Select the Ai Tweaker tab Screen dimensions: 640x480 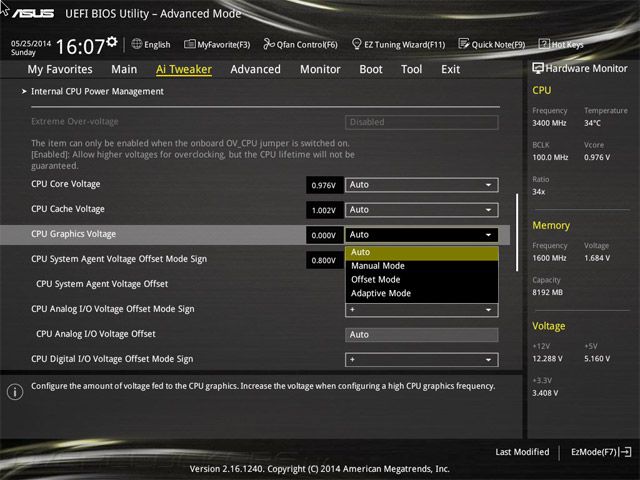[x=184, y=69]
